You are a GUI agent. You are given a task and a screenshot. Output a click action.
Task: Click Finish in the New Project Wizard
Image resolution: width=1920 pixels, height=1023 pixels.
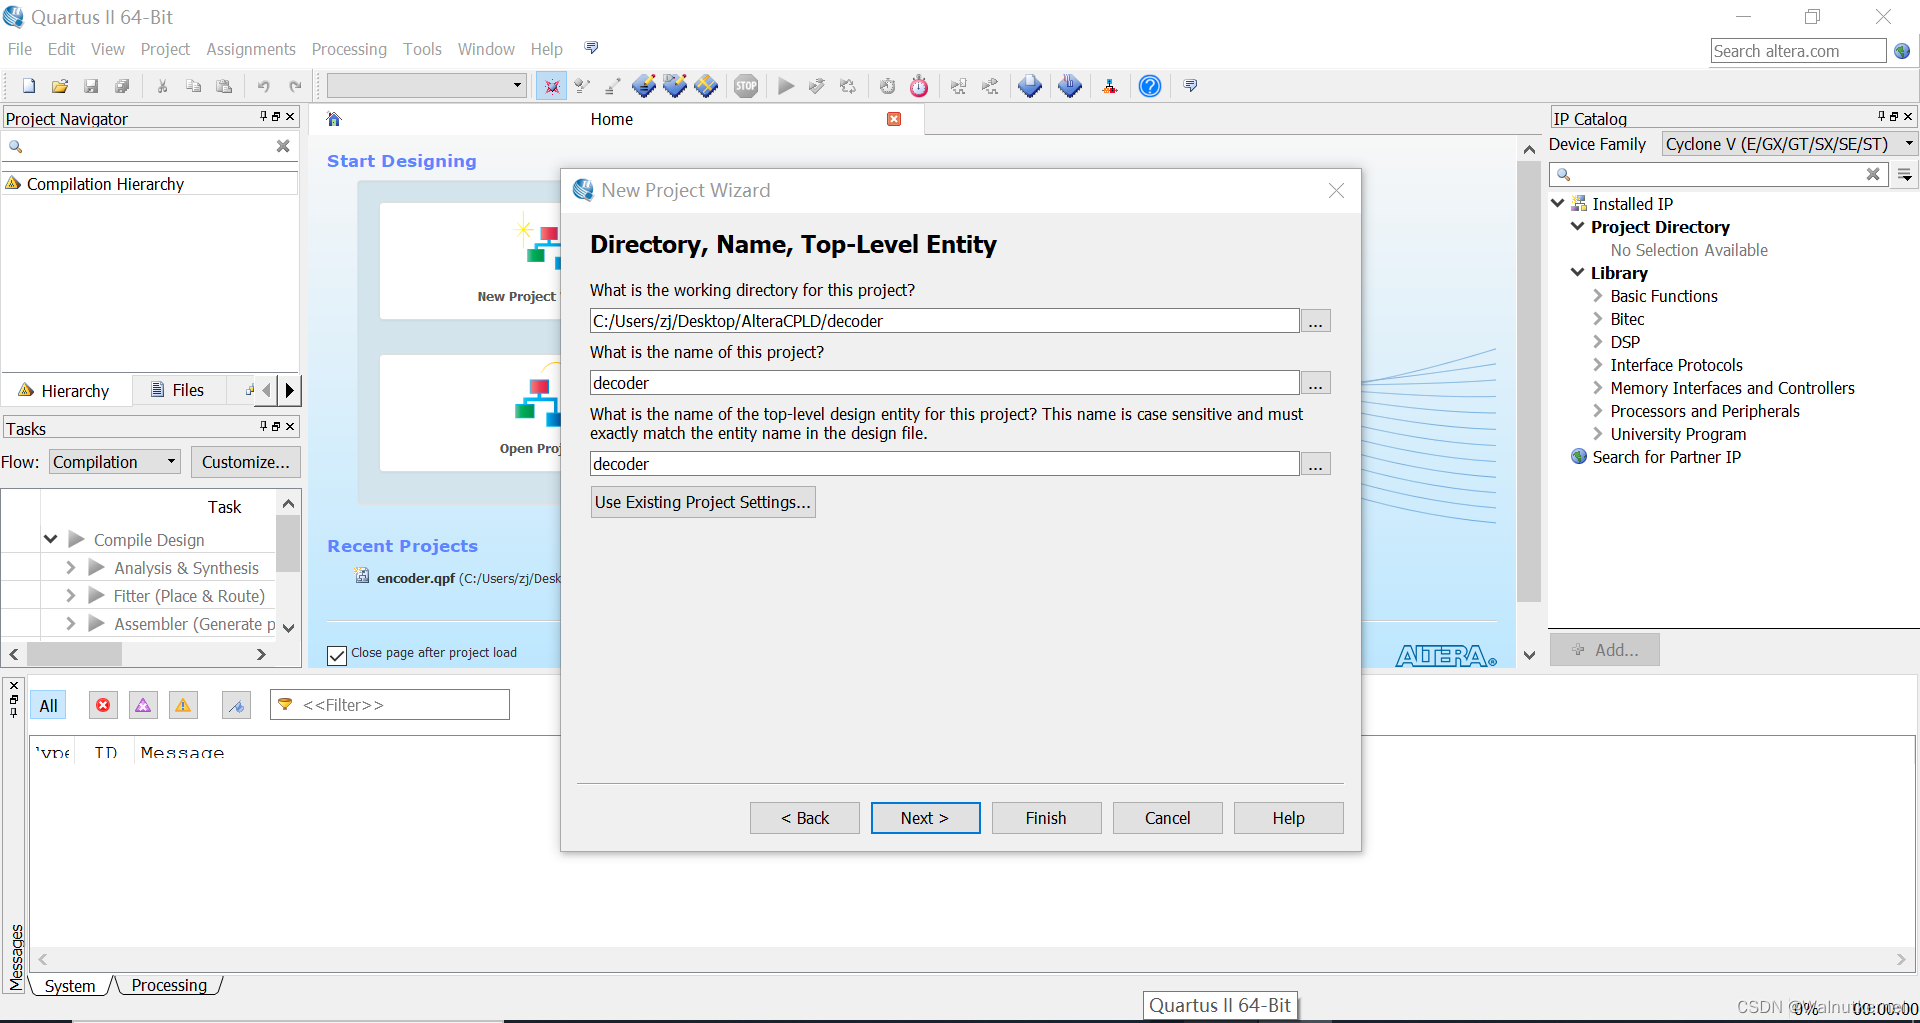pyautogui.click(x=1046, y=818)
